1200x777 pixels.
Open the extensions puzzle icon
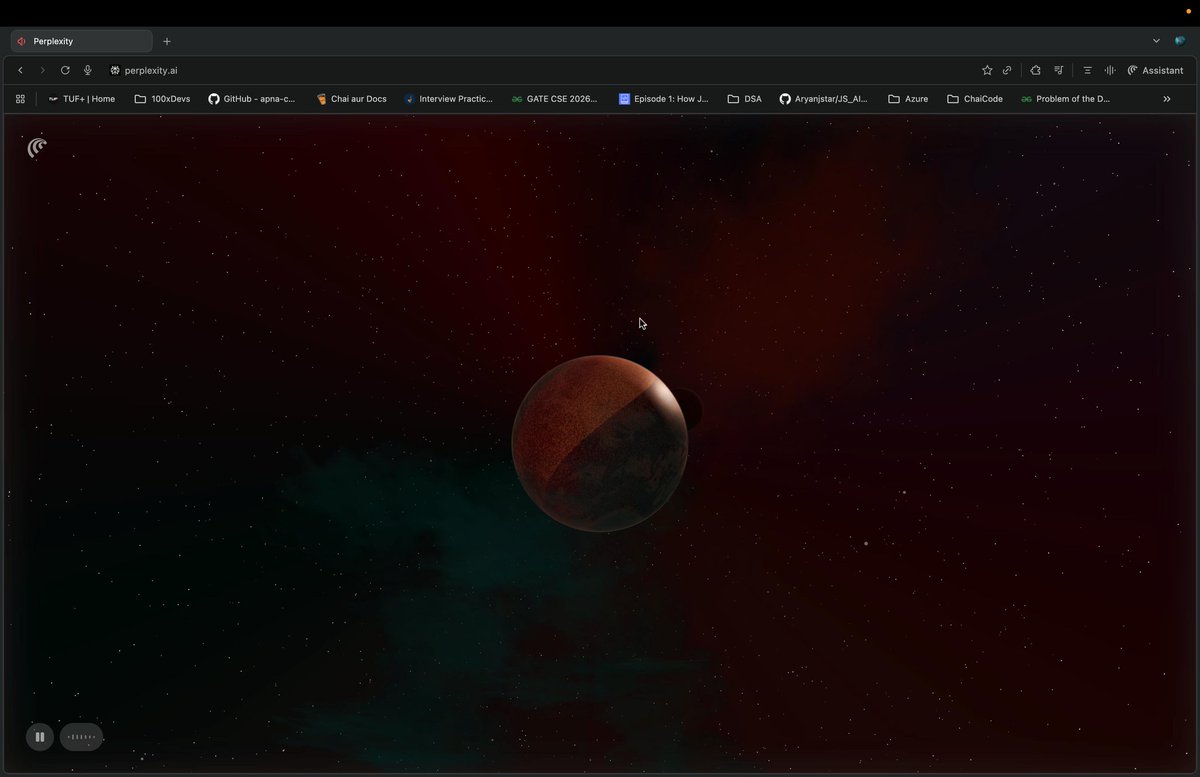[1035, 71]
